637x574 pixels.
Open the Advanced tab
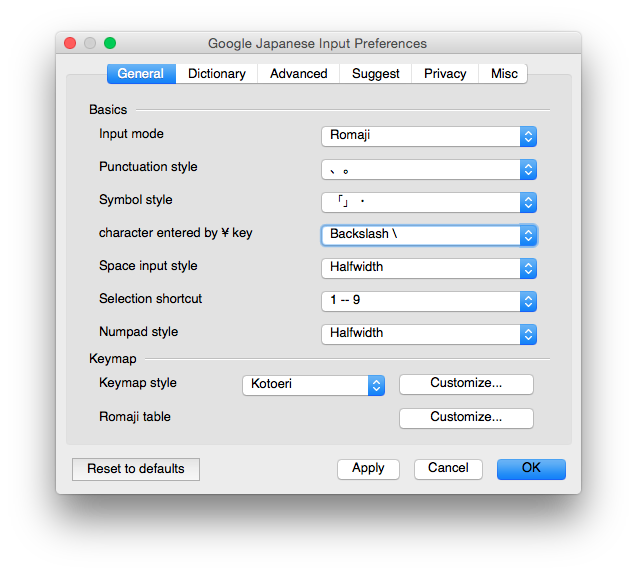(x=299, y=74)
